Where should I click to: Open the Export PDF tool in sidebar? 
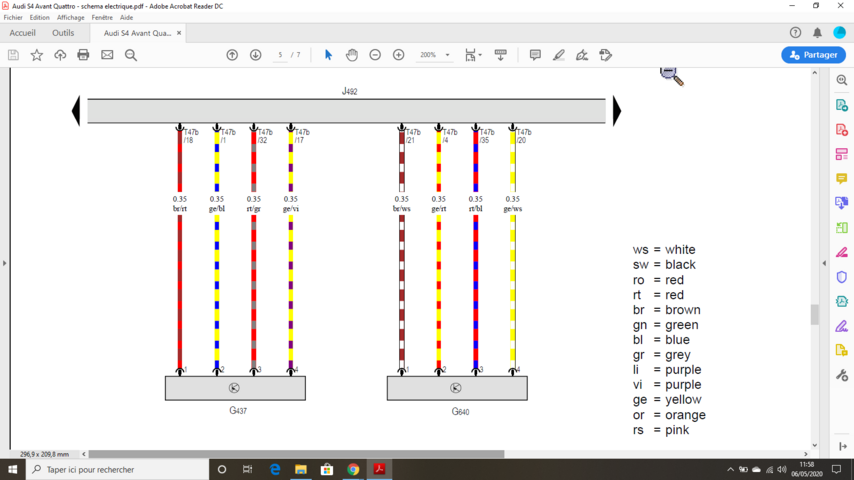tap(842, 105)
